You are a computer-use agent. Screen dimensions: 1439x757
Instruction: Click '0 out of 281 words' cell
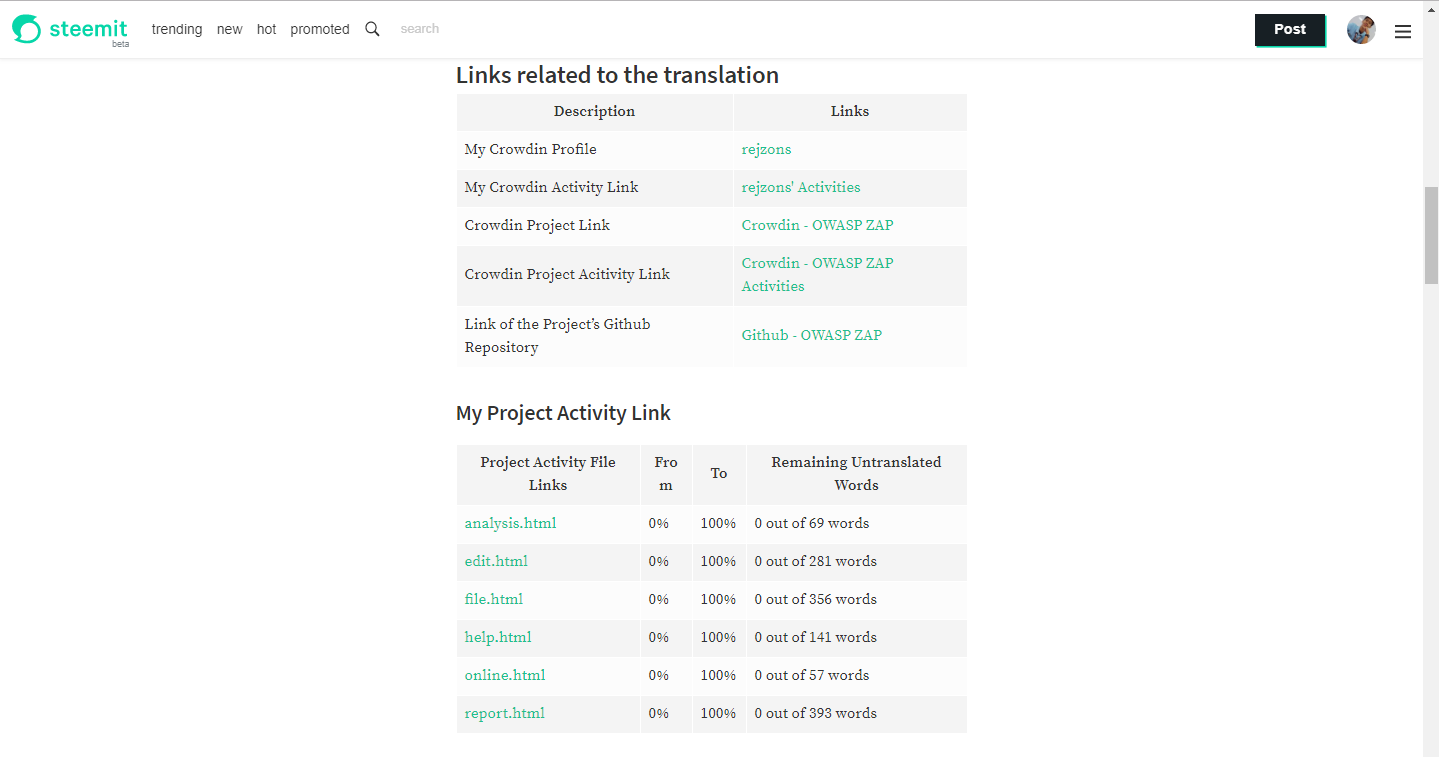click(857, 562)
